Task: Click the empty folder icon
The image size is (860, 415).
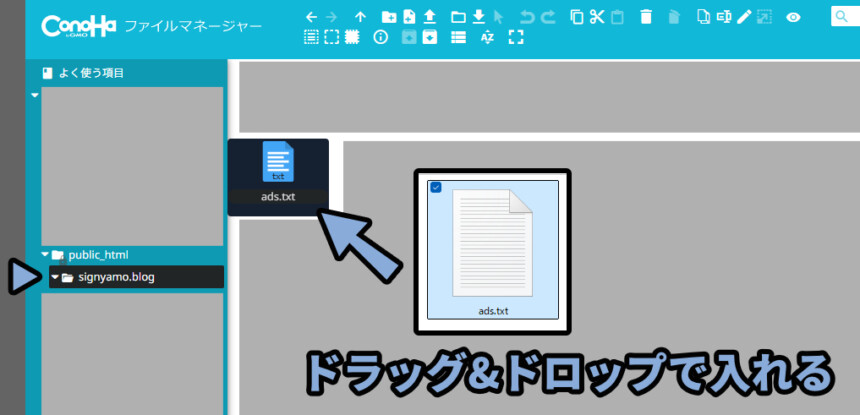Action: 674,17
